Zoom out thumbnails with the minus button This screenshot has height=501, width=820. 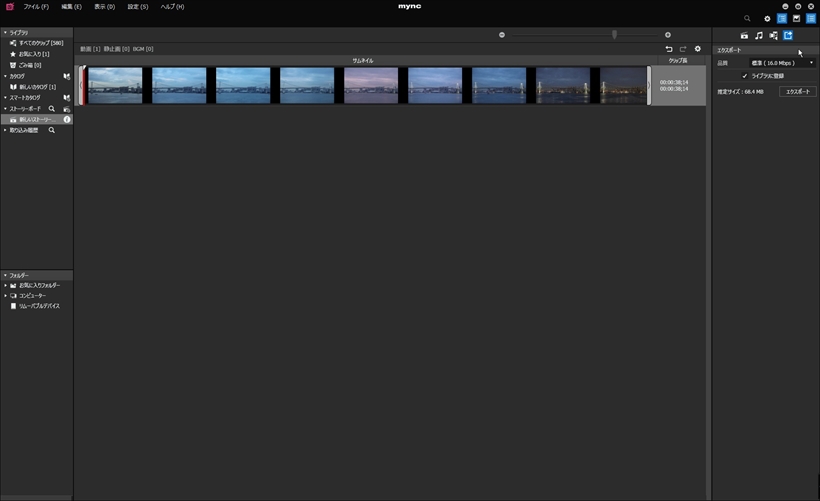click(502, 35)
